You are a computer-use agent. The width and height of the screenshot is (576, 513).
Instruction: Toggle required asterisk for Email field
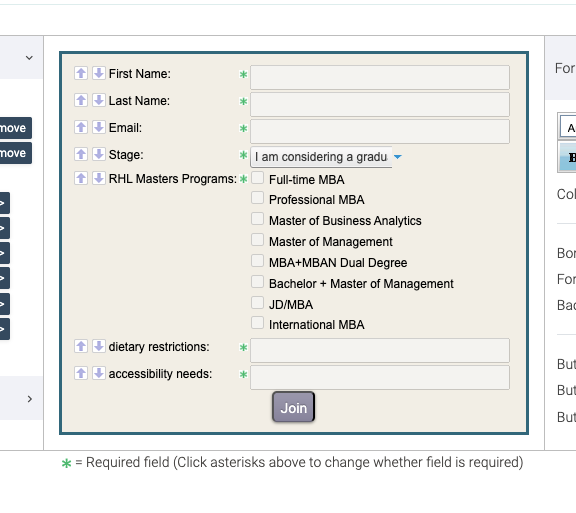coord(243,128)
